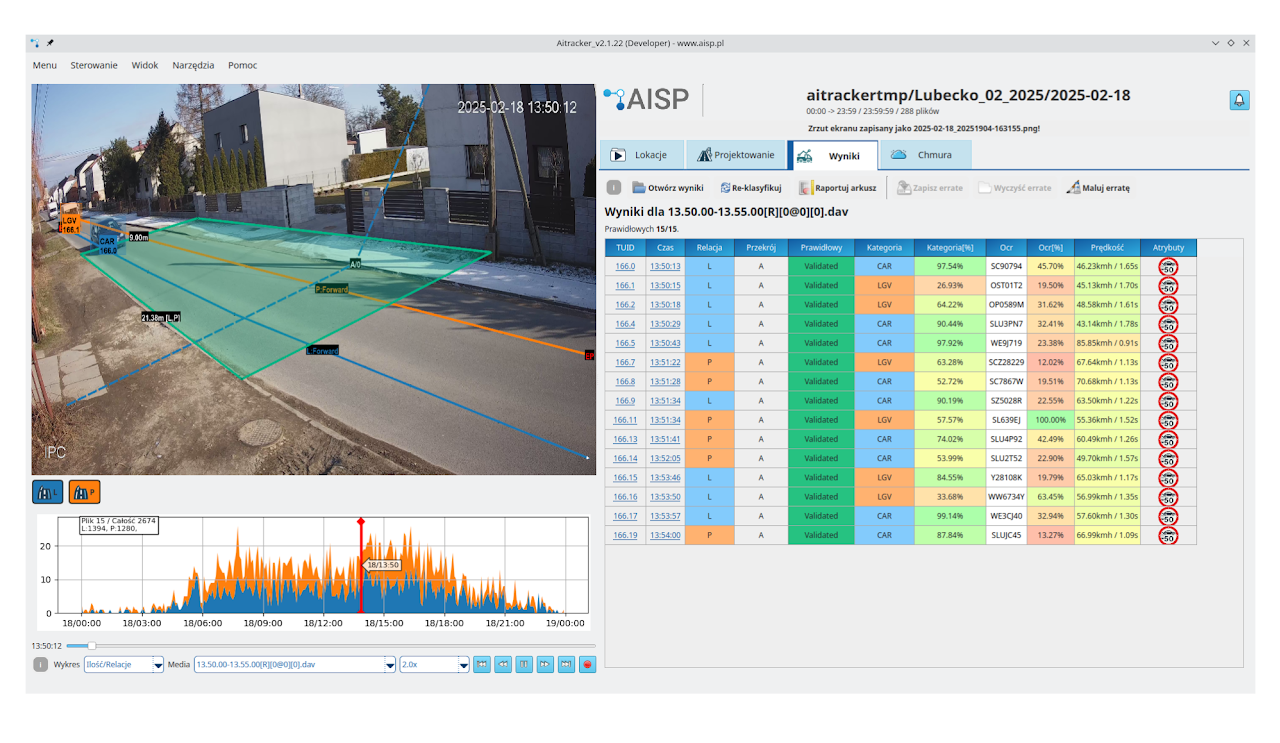Open the 2.0x playback speed dropdown
The width and height of the screenshot is (1280, 743).
(x=434, y=664)
